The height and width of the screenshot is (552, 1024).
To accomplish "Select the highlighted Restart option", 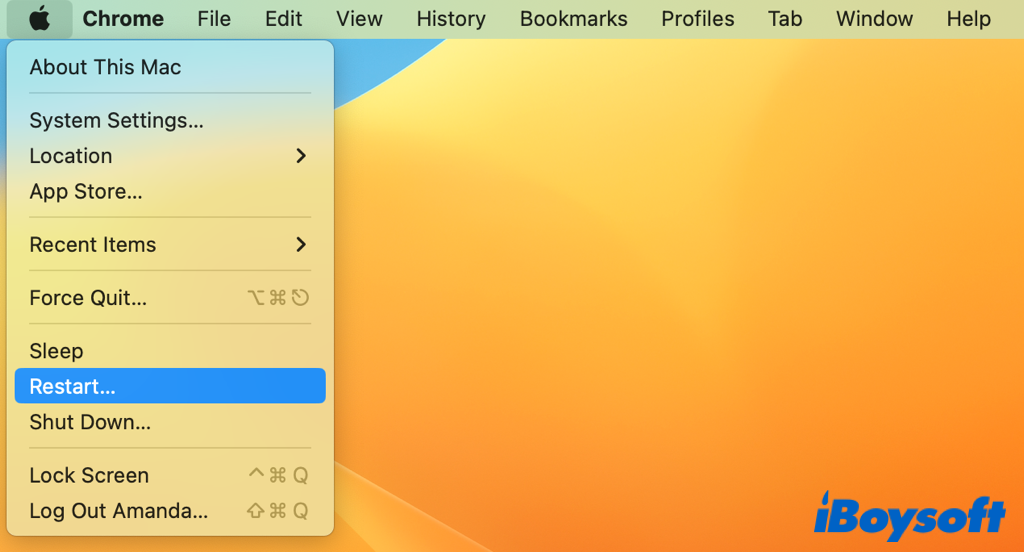I will [x=72, y=386].
